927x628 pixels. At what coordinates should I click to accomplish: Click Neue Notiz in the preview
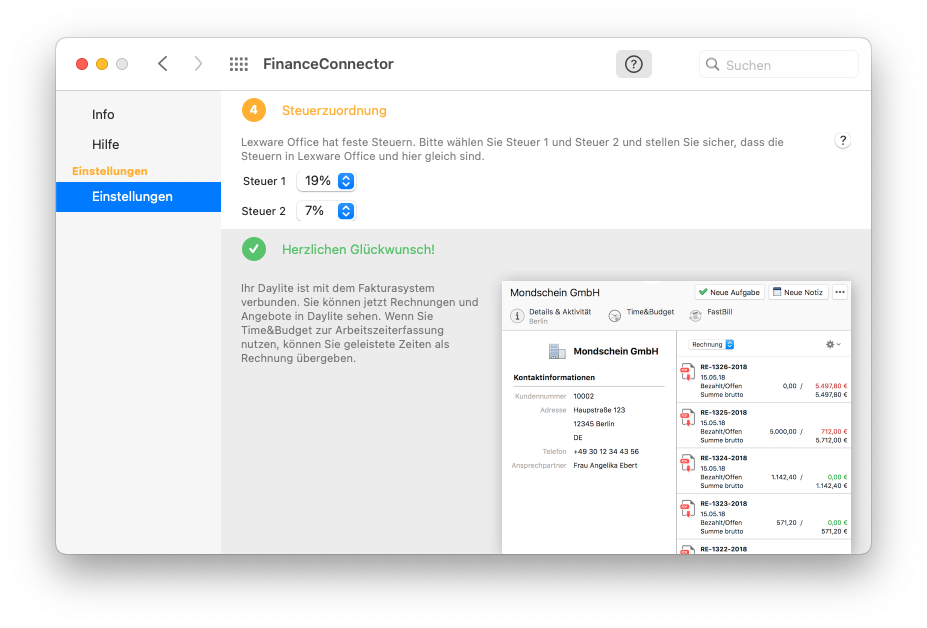point(798,292)
